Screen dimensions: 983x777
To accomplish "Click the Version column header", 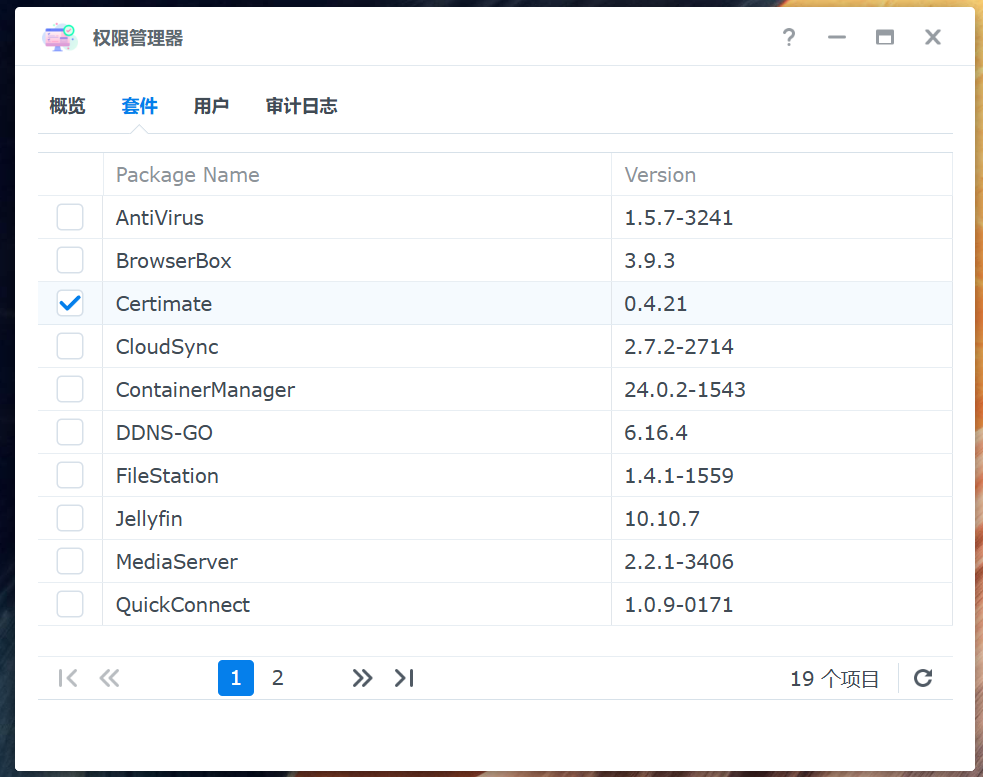I will pyautogui.click(x=660, y=174).
